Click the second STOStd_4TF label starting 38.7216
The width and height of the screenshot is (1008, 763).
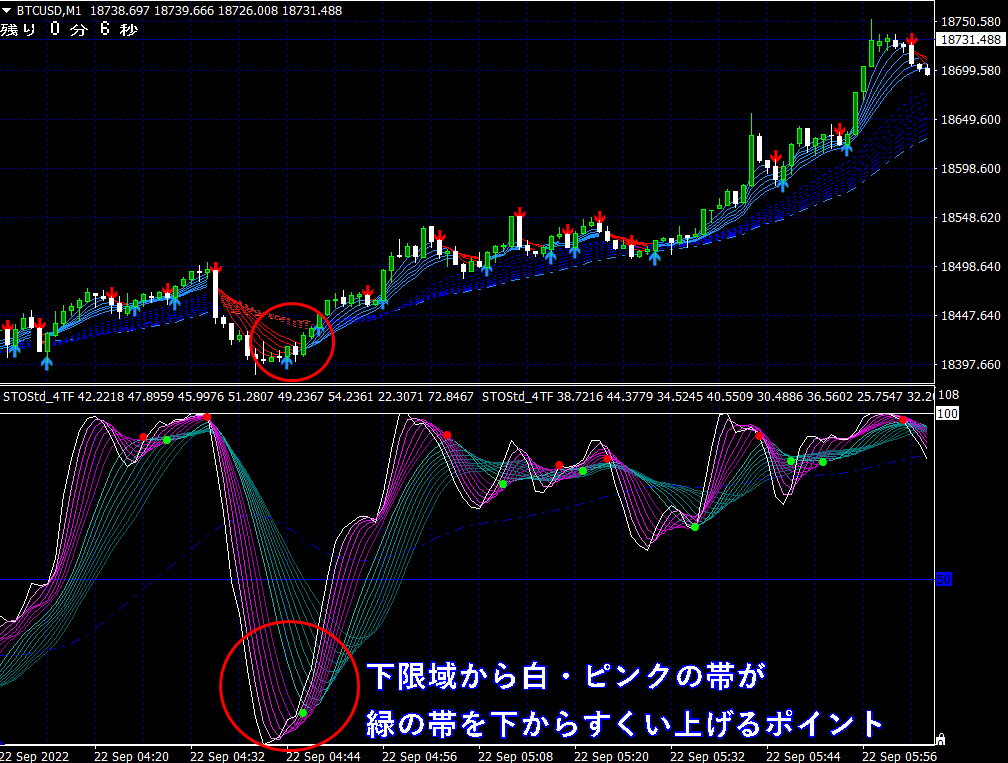(x=707, y=397)
